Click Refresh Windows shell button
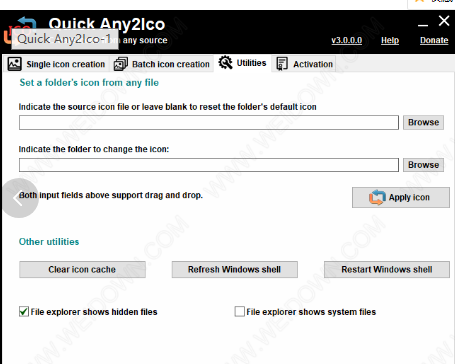This screenshot has width=455, height=364. point(235,269)
